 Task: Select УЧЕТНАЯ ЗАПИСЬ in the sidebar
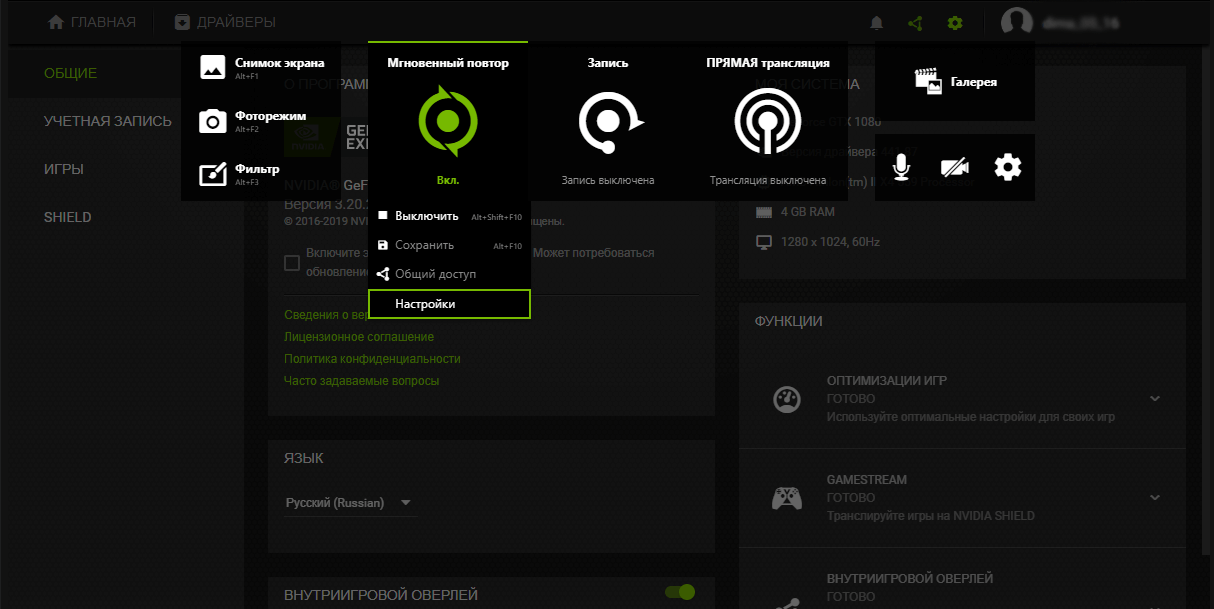[108, 121]
